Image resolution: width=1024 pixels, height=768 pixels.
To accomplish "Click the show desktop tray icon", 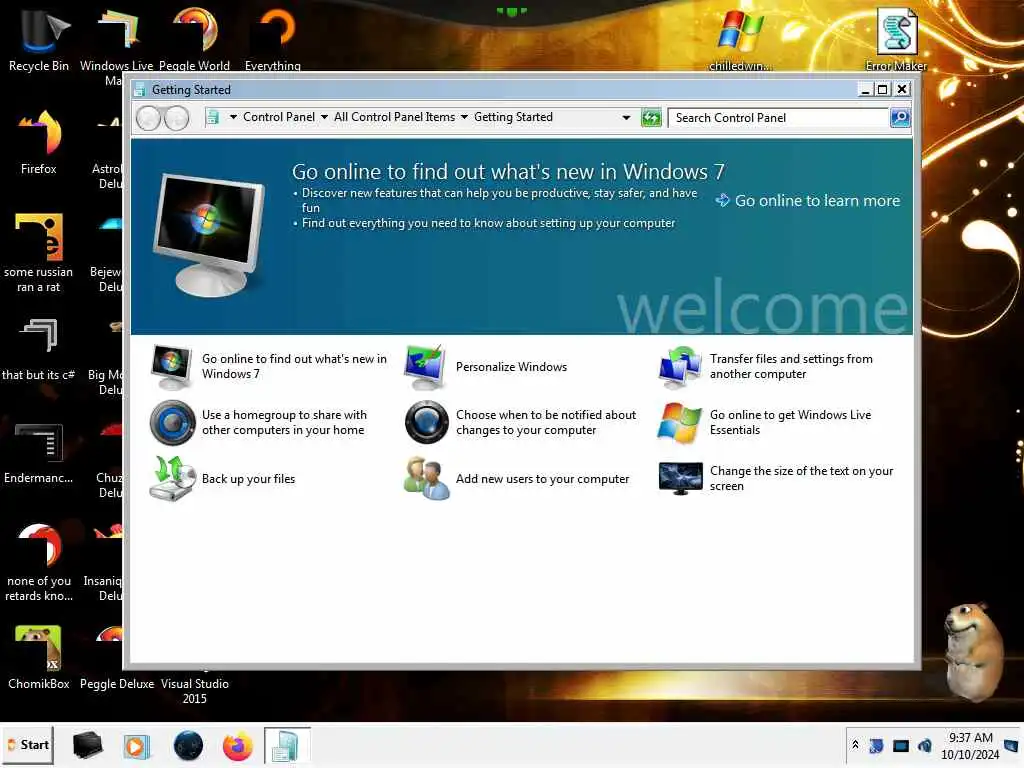I will click(x=1011, y=746).
